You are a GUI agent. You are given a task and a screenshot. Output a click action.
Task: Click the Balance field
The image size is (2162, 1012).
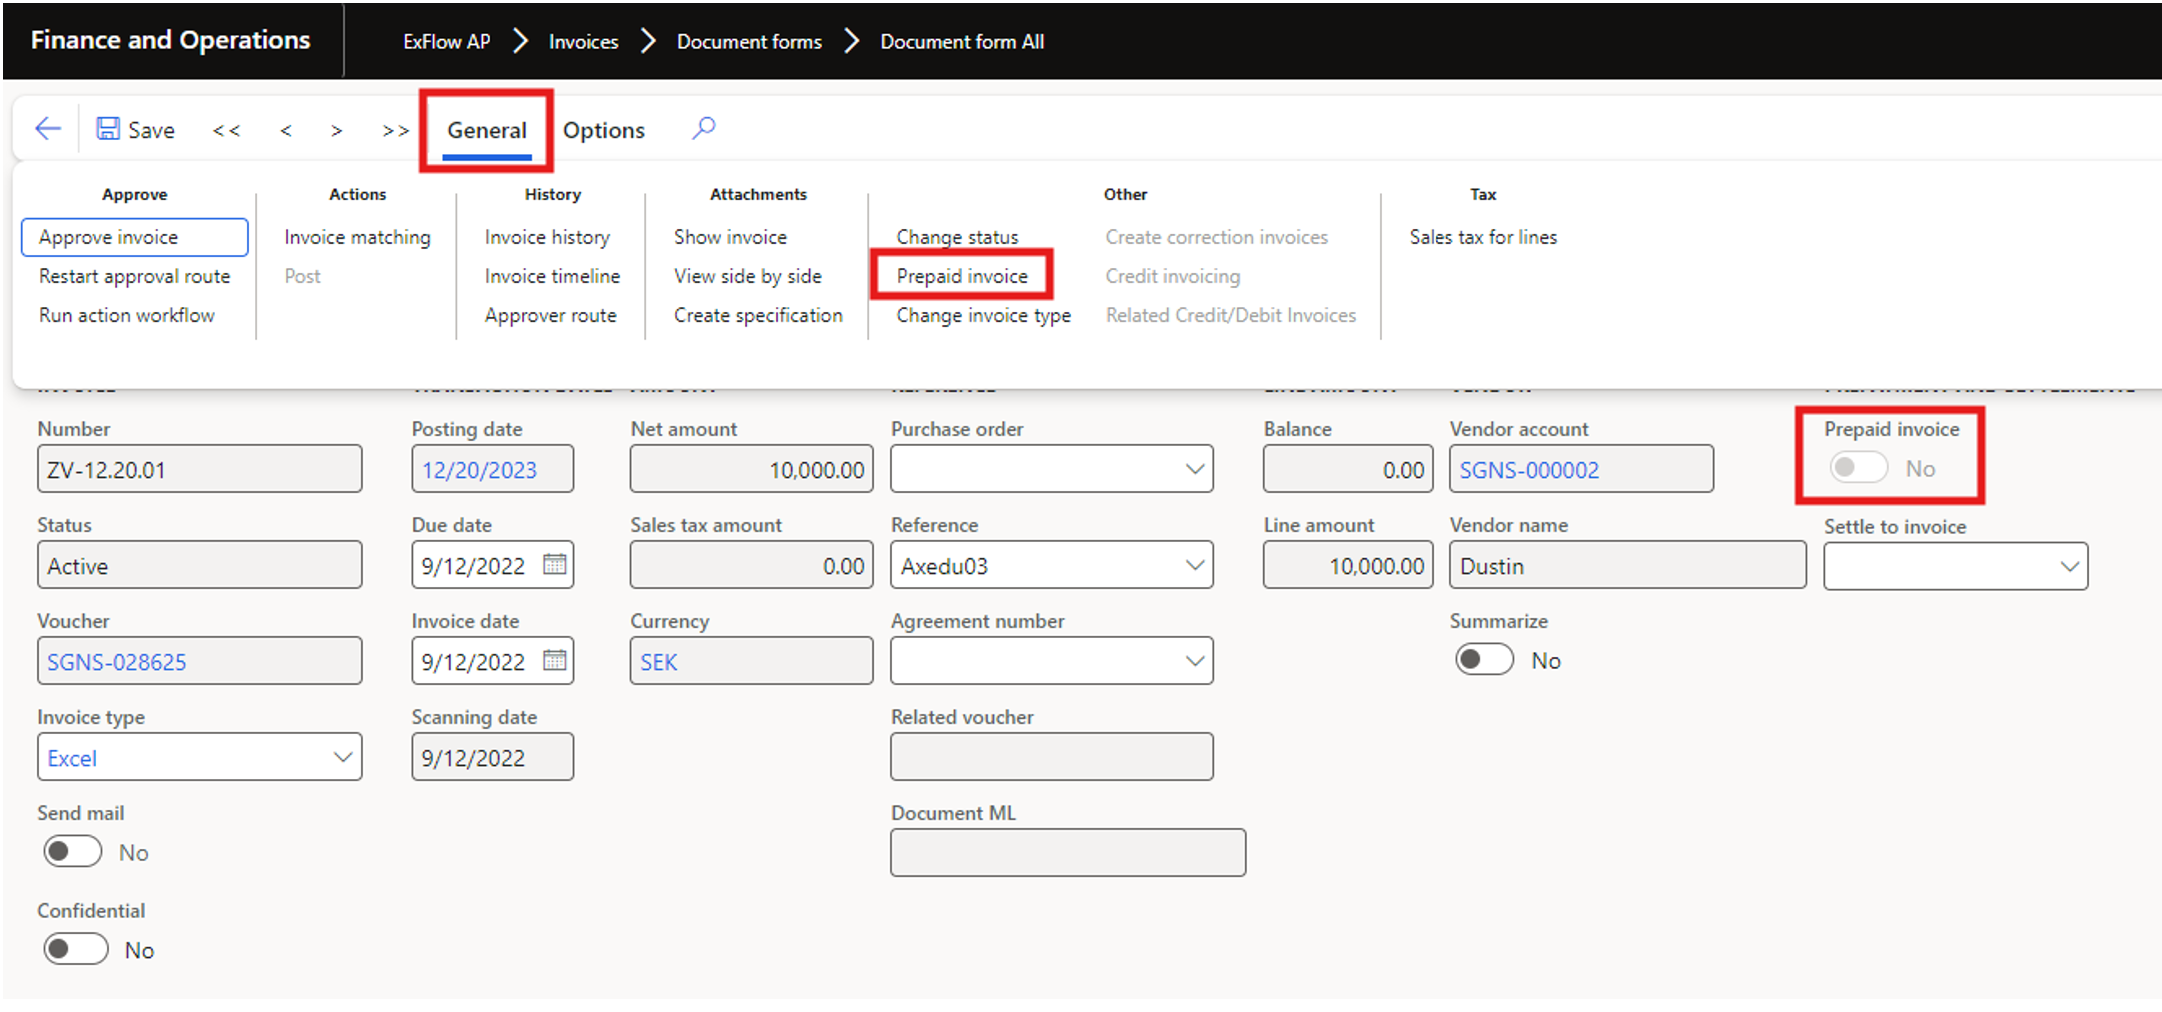tap(1348, 469)
